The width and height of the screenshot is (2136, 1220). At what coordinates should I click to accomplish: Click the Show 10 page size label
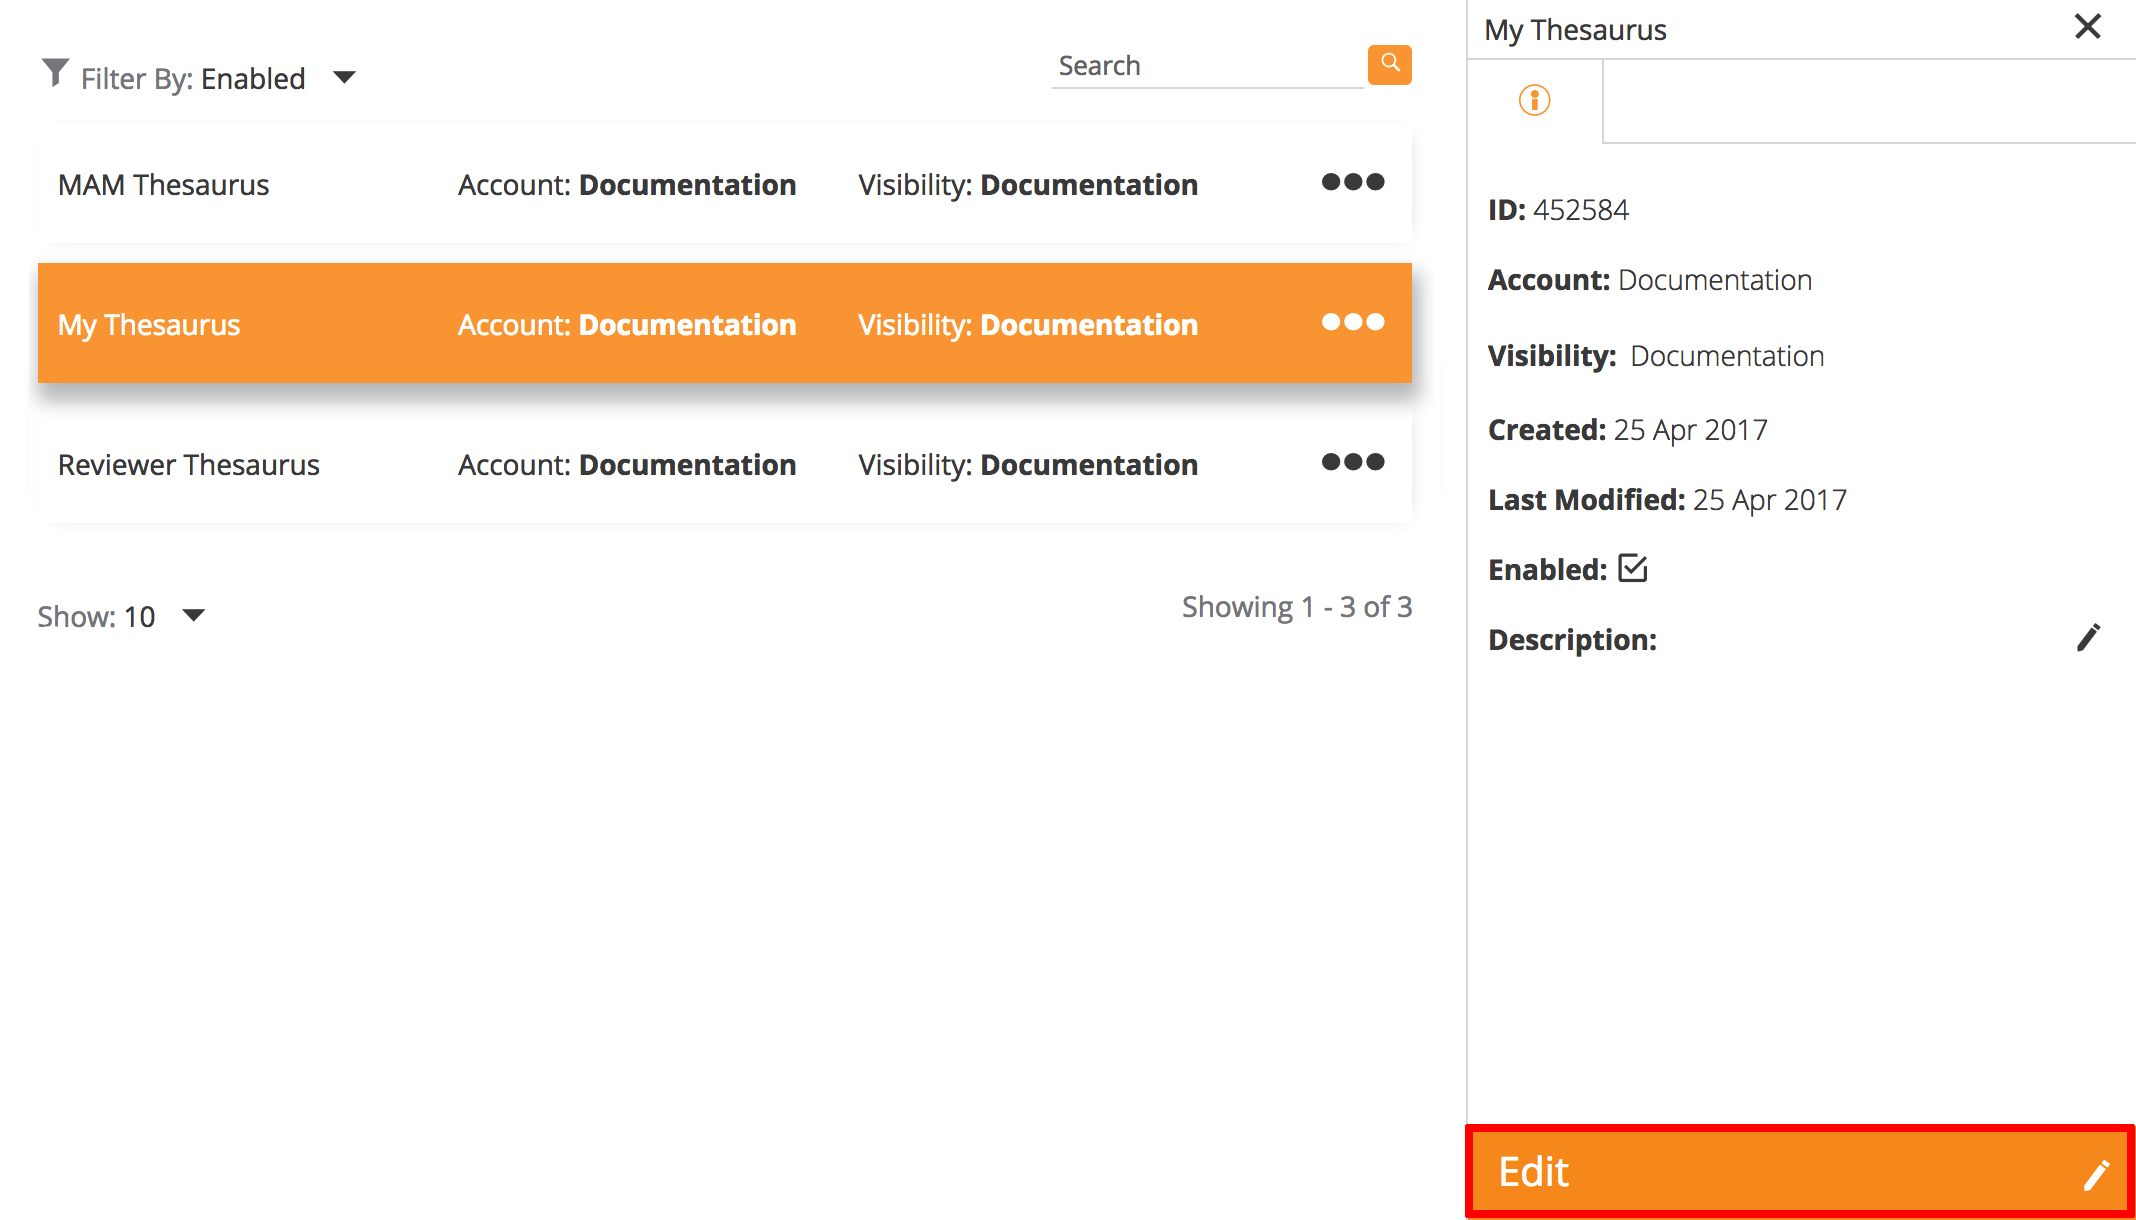pyautogui.click(x=97, y=617)
